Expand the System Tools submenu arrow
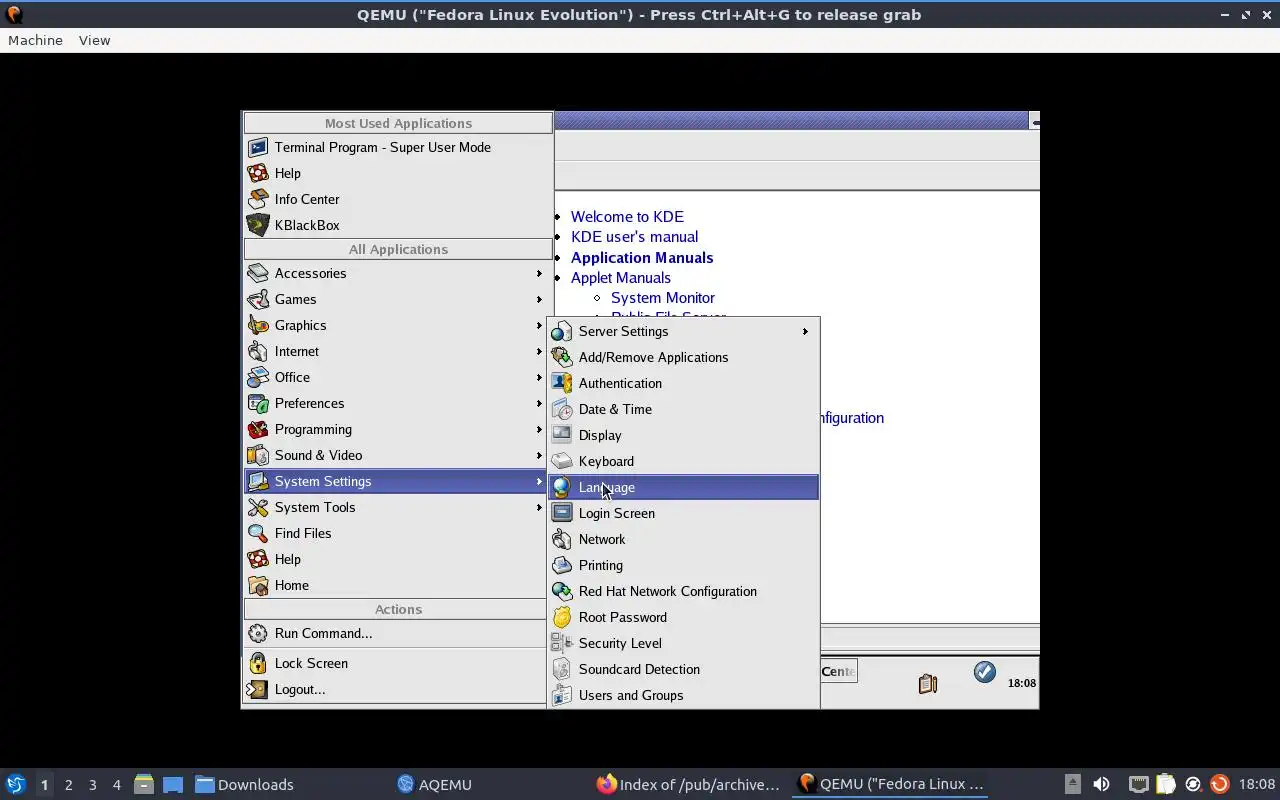The image size is (1280, 800). click(539, 507)
